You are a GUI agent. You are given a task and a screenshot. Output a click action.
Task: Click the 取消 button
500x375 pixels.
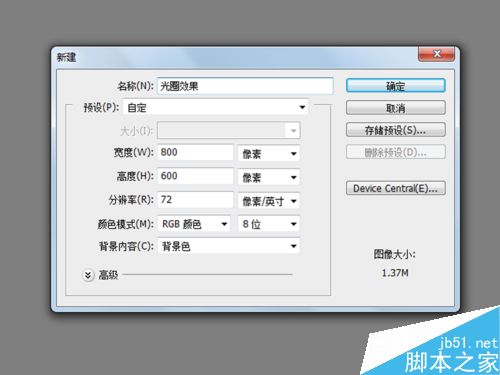[396, 108]
